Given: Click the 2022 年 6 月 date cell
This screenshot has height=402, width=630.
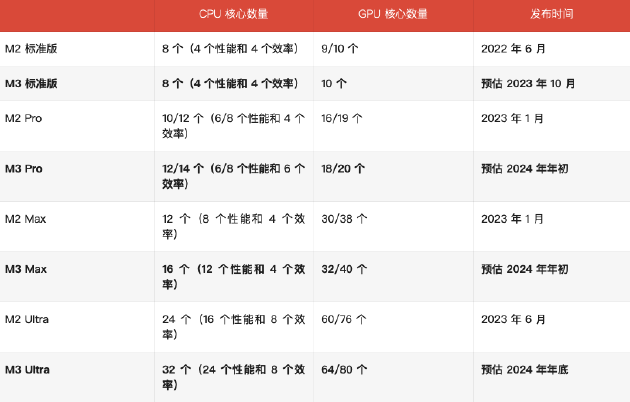Looking at the screenshot, I should pos(513,49).
